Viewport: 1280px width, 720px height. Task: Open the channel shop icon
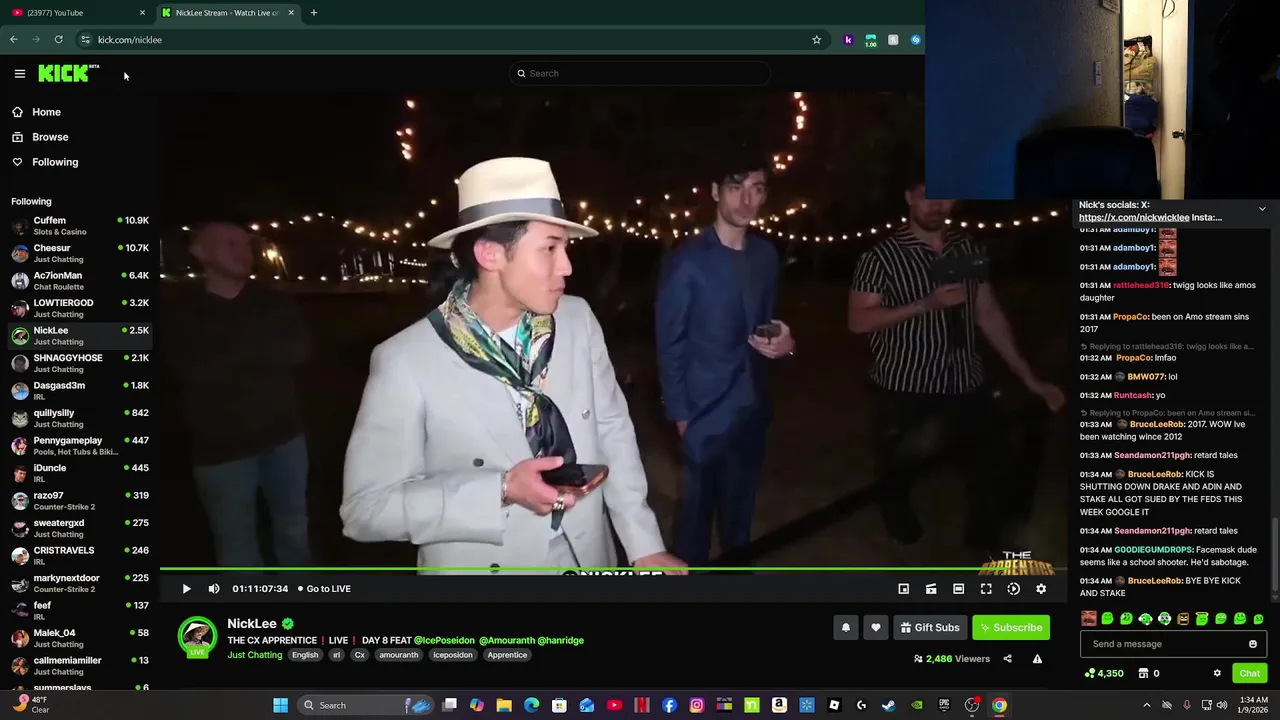(x=1144, y=674)
